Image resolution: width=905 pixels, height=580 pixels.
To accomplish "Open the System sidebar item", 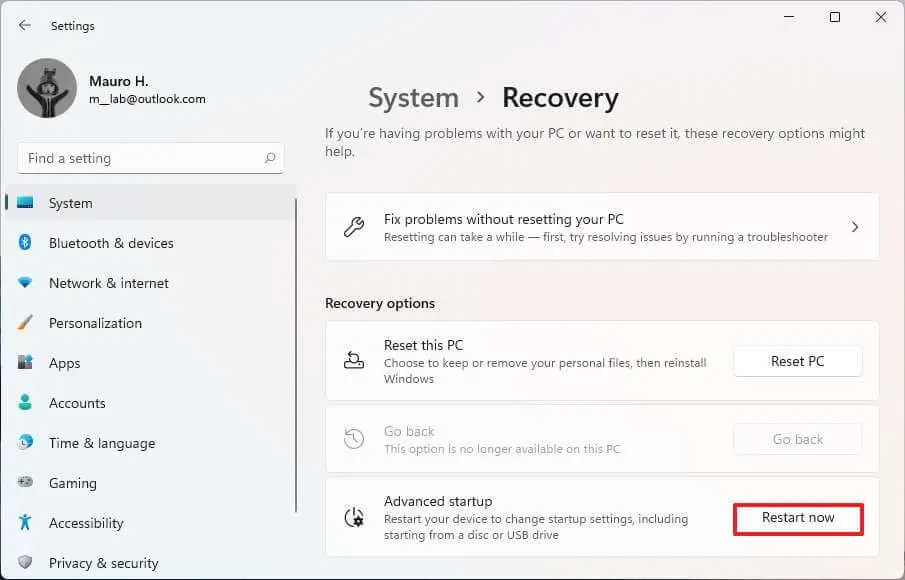I will (70, 203).
